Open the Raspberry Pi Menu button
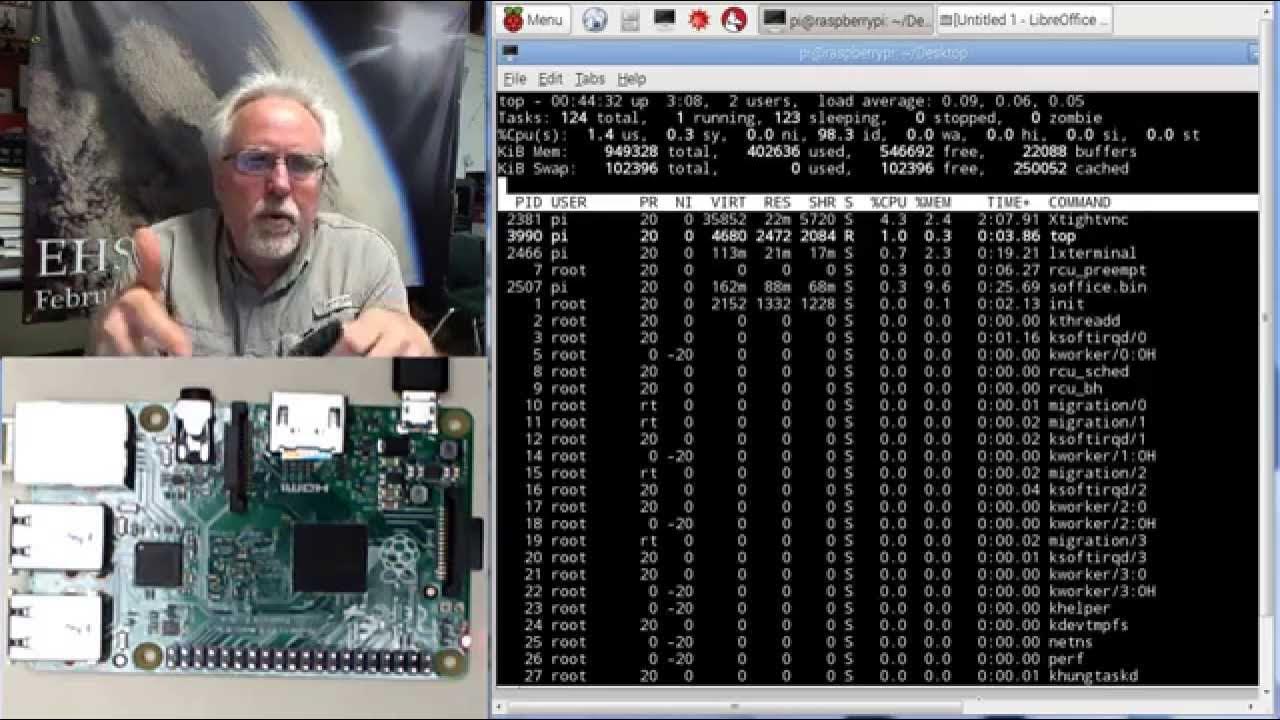Screen dimensions: 1280x720 [x=533, y=19]
